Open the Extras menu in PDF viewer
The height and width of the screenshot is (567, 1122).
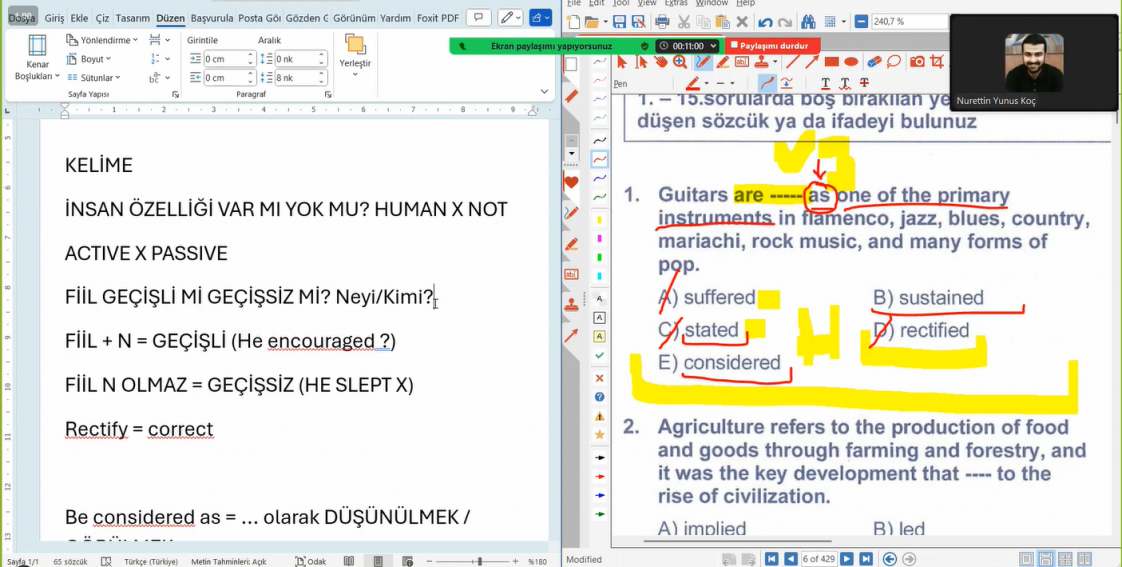676,3
